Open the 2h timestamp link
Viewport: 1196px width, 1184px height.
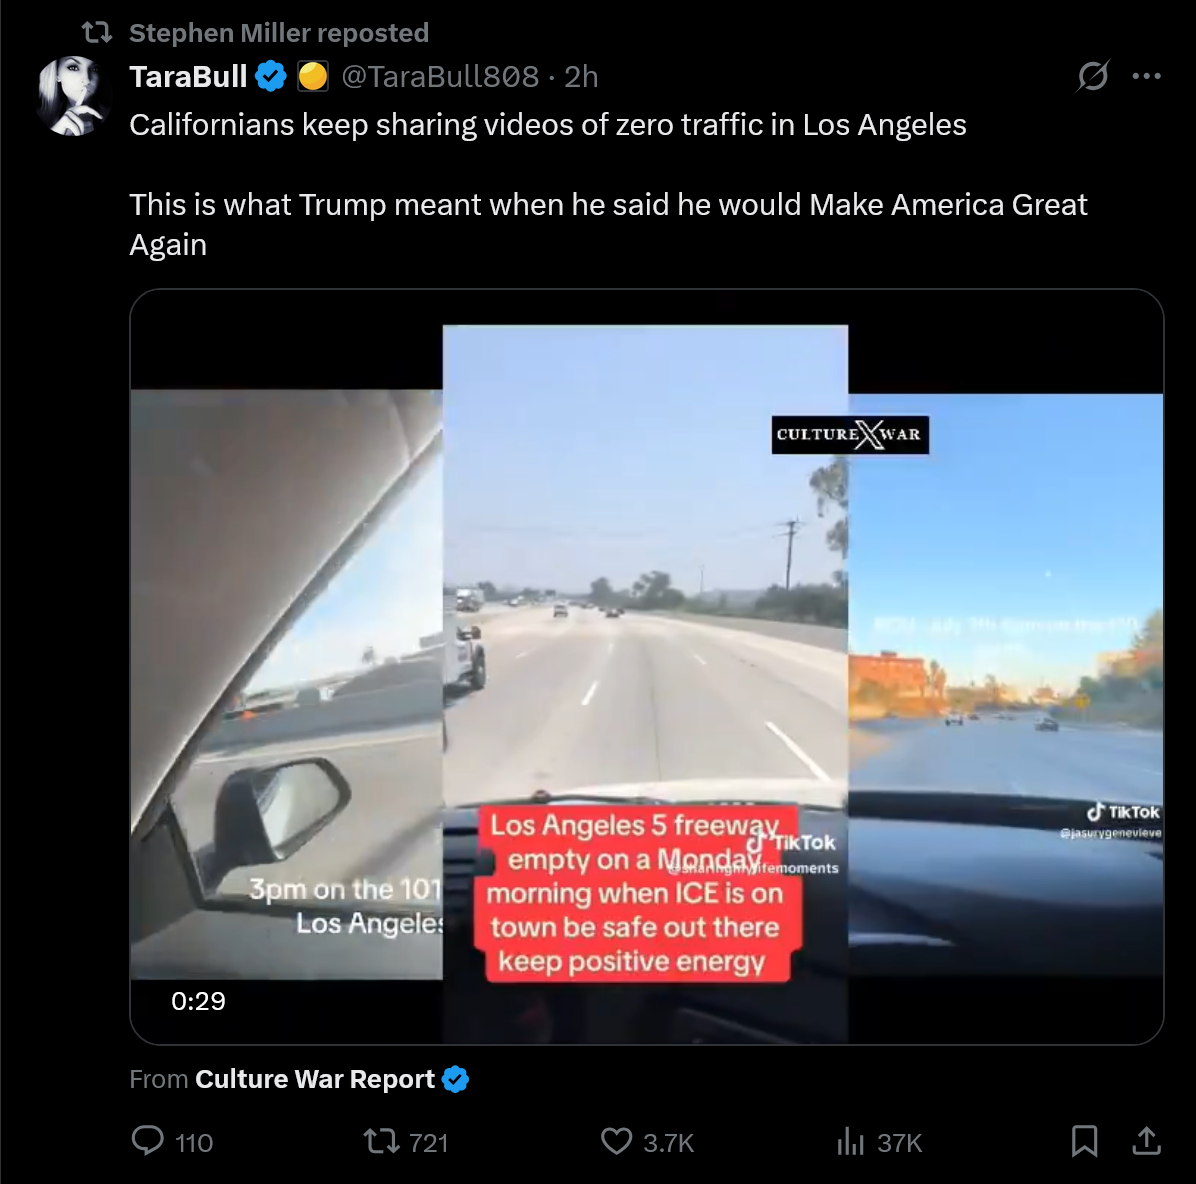point(580,76)
